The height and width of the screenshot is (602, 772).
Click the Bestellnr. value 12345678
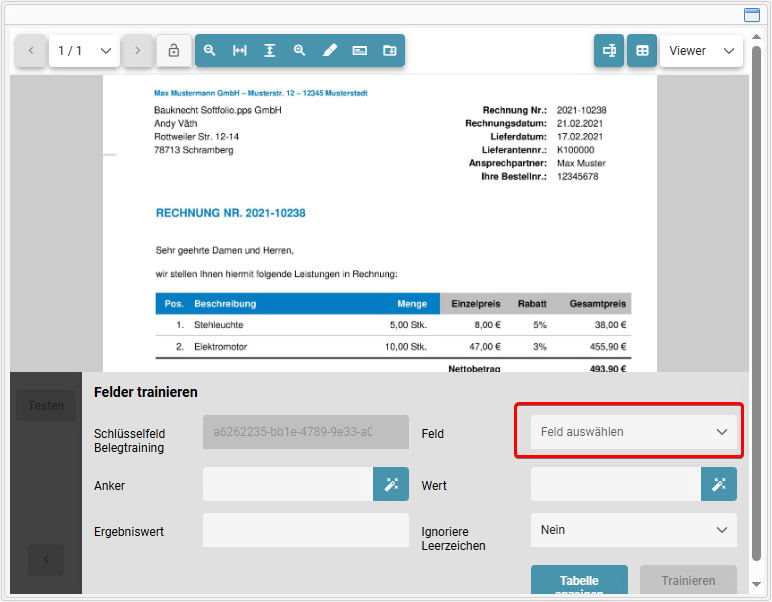pyautogui.click(x=578, y=177)
